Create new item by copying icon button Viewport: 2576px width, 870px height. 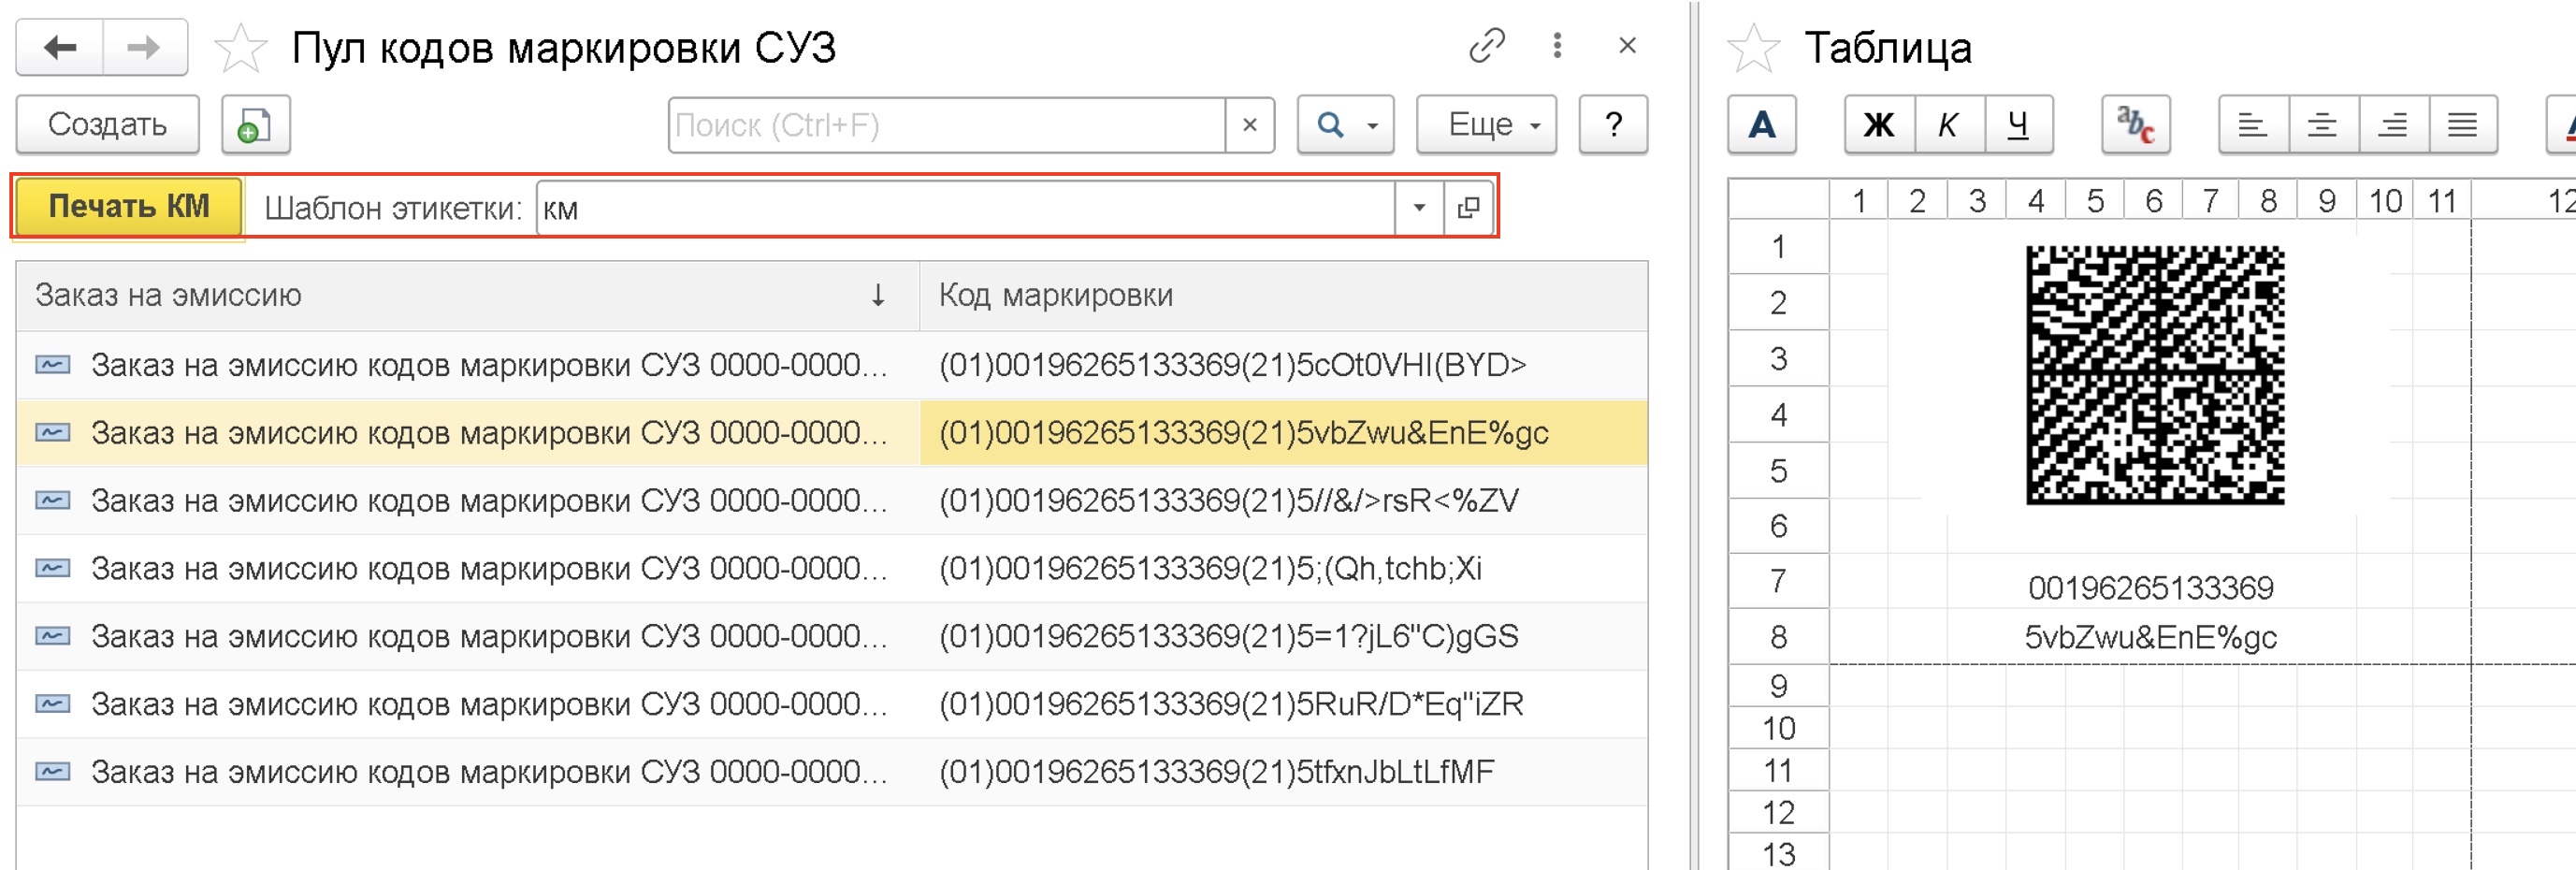(256, 125)
